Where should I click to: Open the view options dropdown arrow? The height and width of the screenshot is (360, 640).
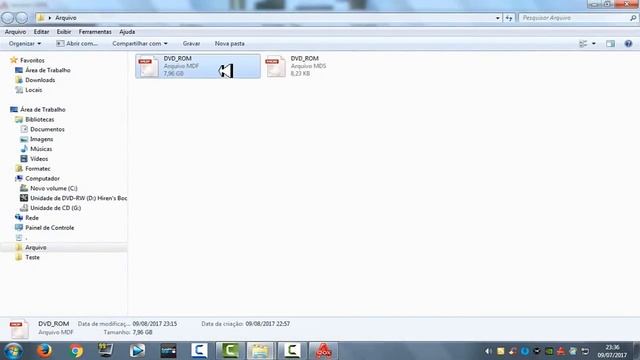click(593, 44)
